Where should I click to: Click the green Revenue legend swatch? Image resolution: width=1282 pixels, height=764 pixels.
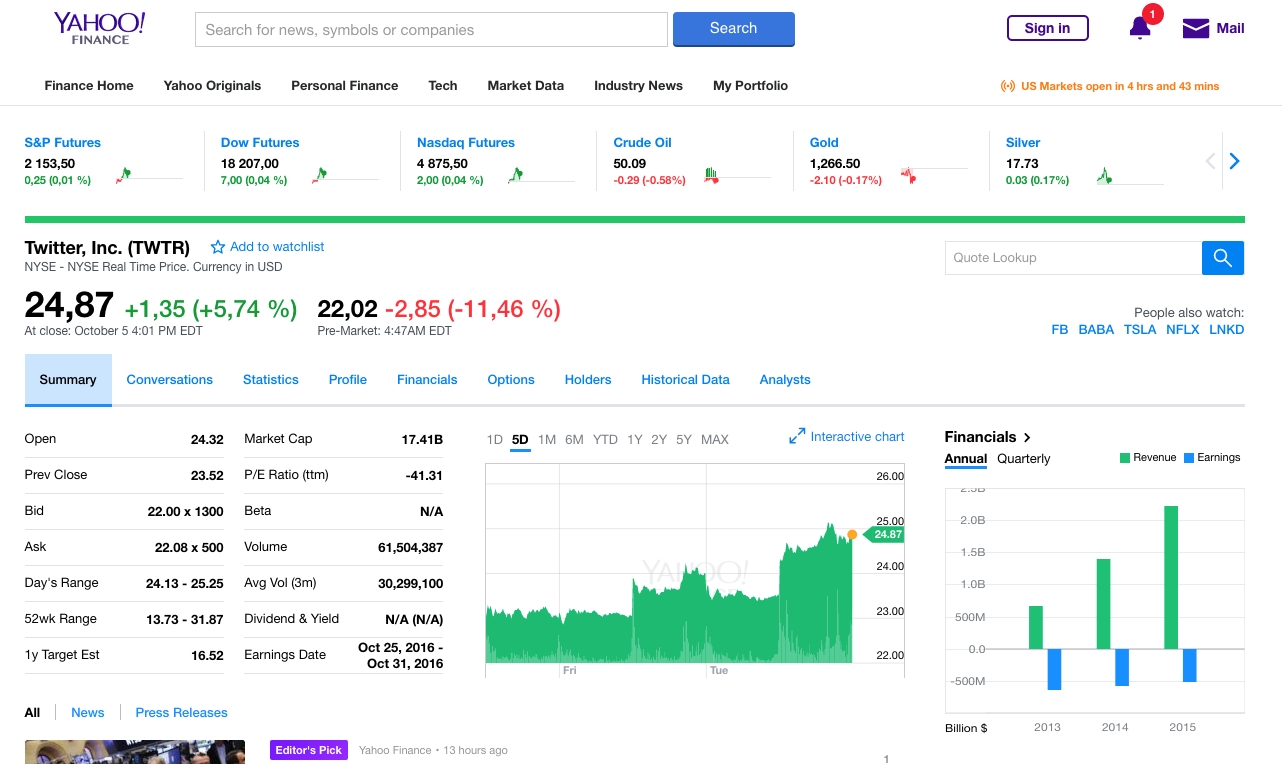(x=1125, y=458)
